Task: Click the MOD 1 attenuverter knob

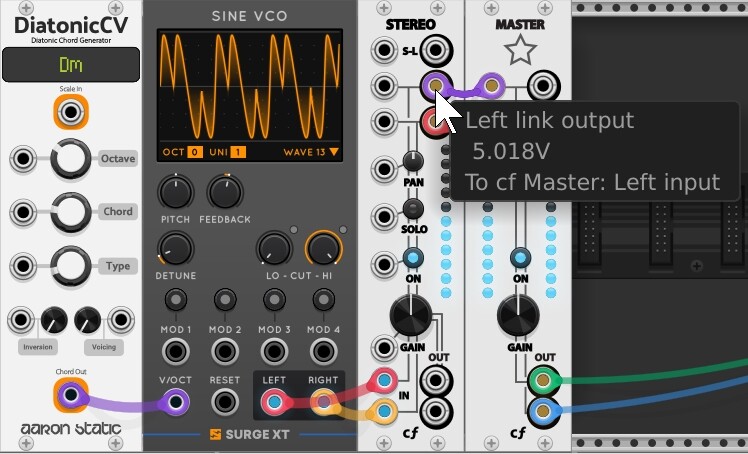Action: click(176, 299)
